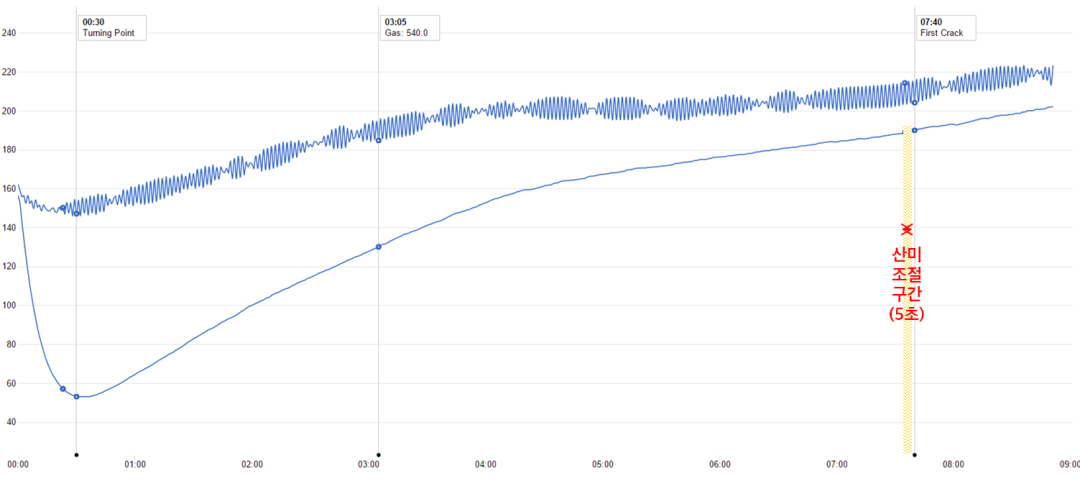Viewport: 1080px width, 491px height.
Task: Pick lower curve data point on Gas line
Action: pyautogui.click(x=378, y=246)
